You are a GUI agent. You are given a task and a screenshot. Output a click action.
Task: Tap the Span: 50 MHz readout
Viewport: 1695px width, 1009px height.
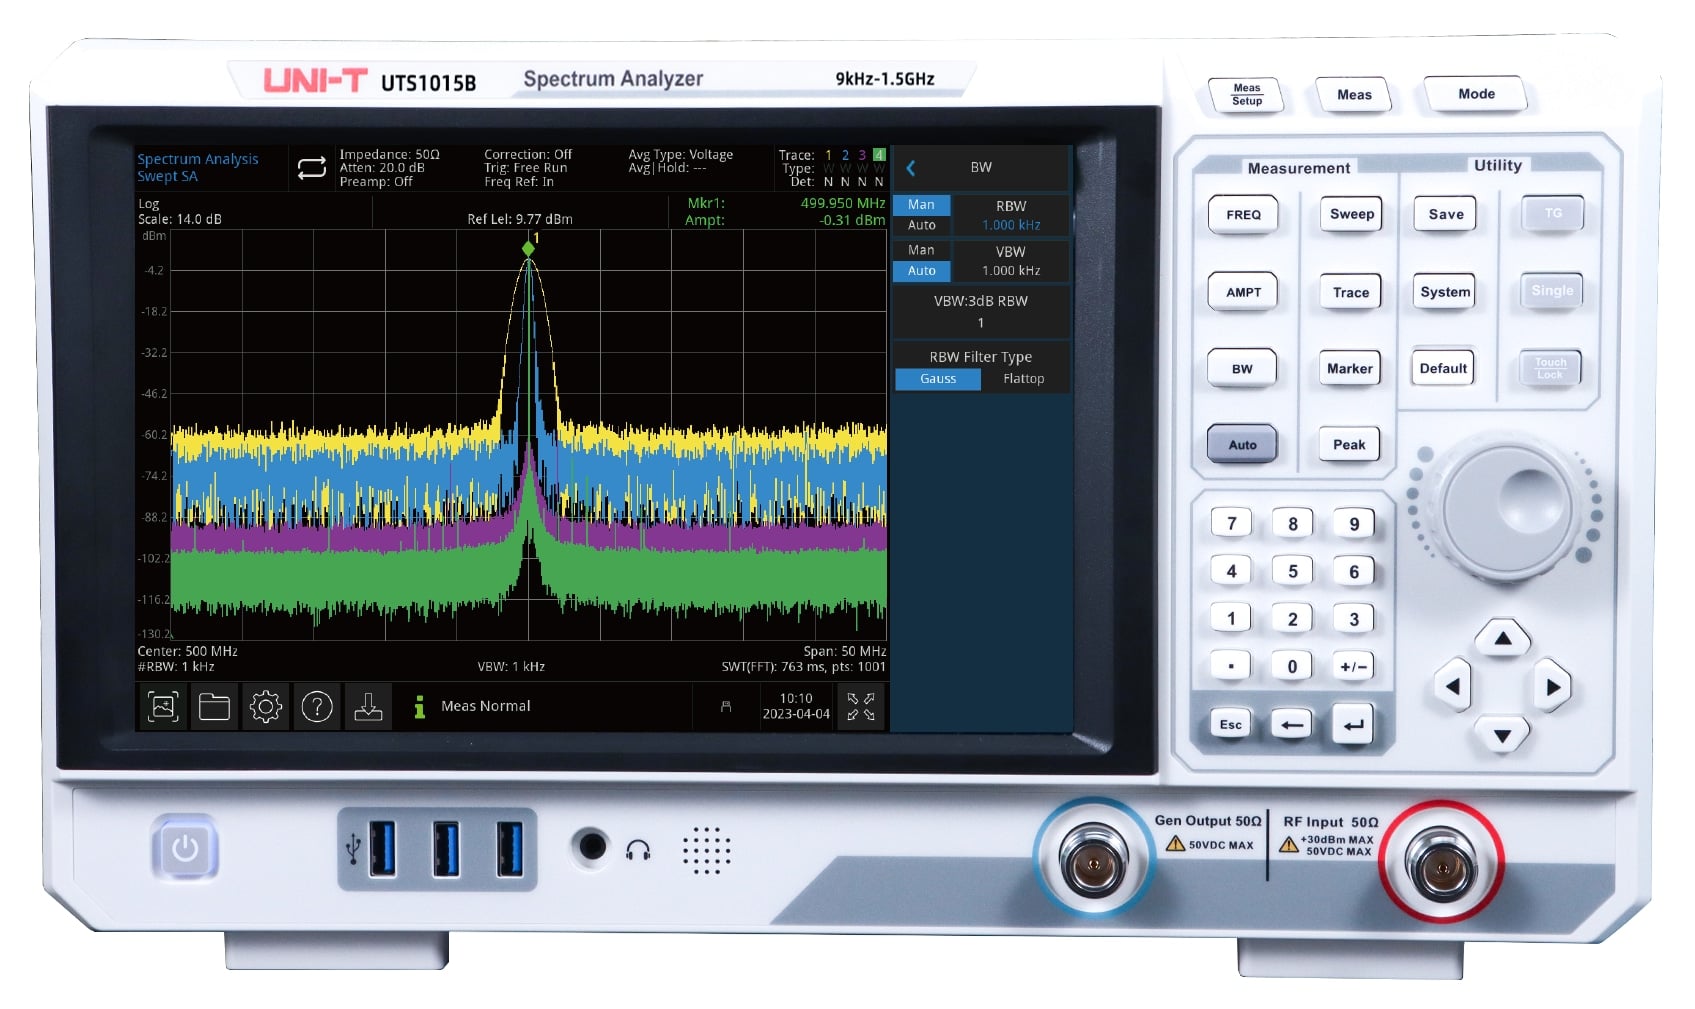844,651
